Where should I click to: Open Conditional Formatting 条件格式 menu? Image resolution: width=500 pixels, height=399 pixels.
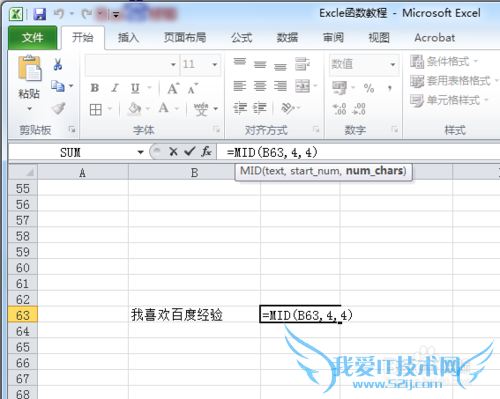pos(443,61)
